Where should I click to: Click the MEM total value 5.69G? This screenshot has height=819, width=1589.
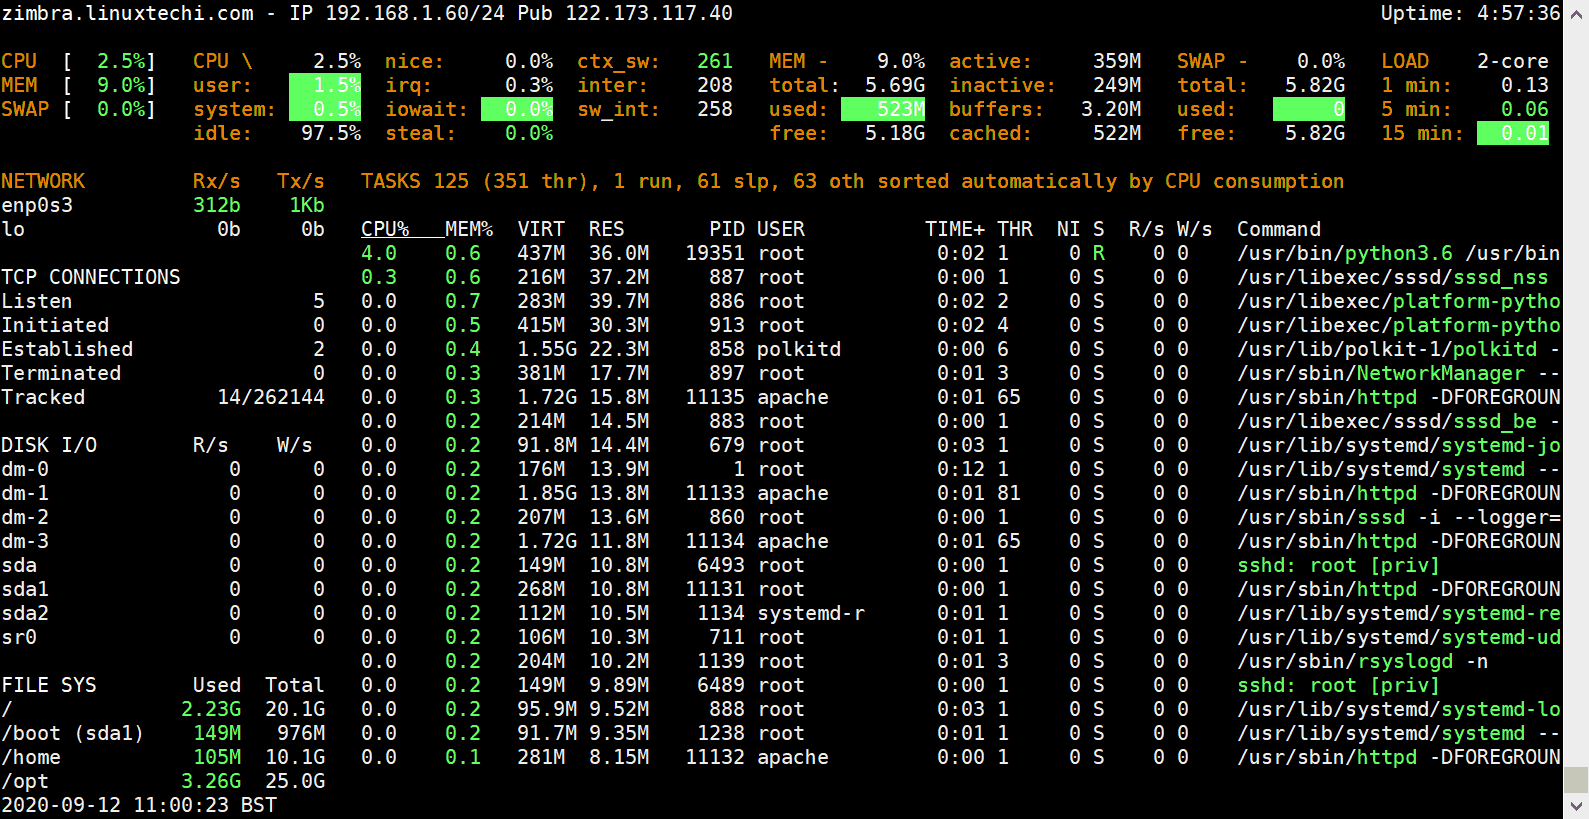(x=895, y=85)
